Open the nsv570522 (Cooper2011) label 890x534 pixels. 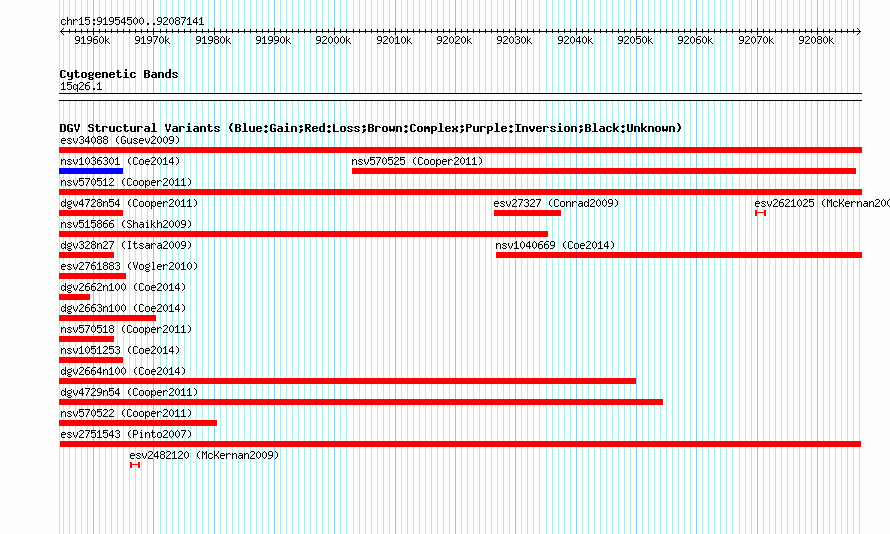pos(126,413)
